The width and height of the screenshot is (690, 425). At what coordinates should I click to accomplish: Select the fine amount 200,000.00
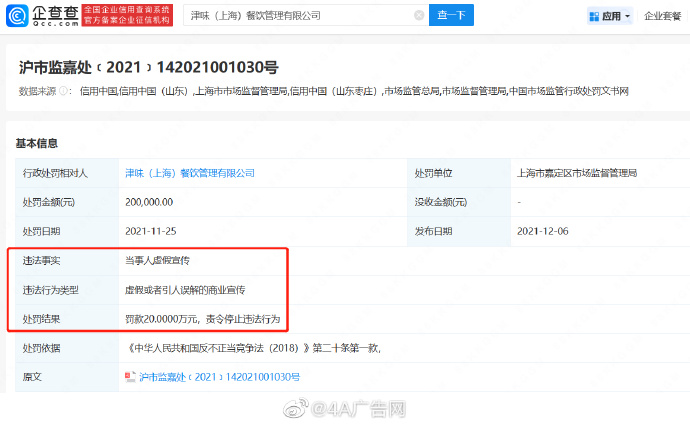point(149,202)
